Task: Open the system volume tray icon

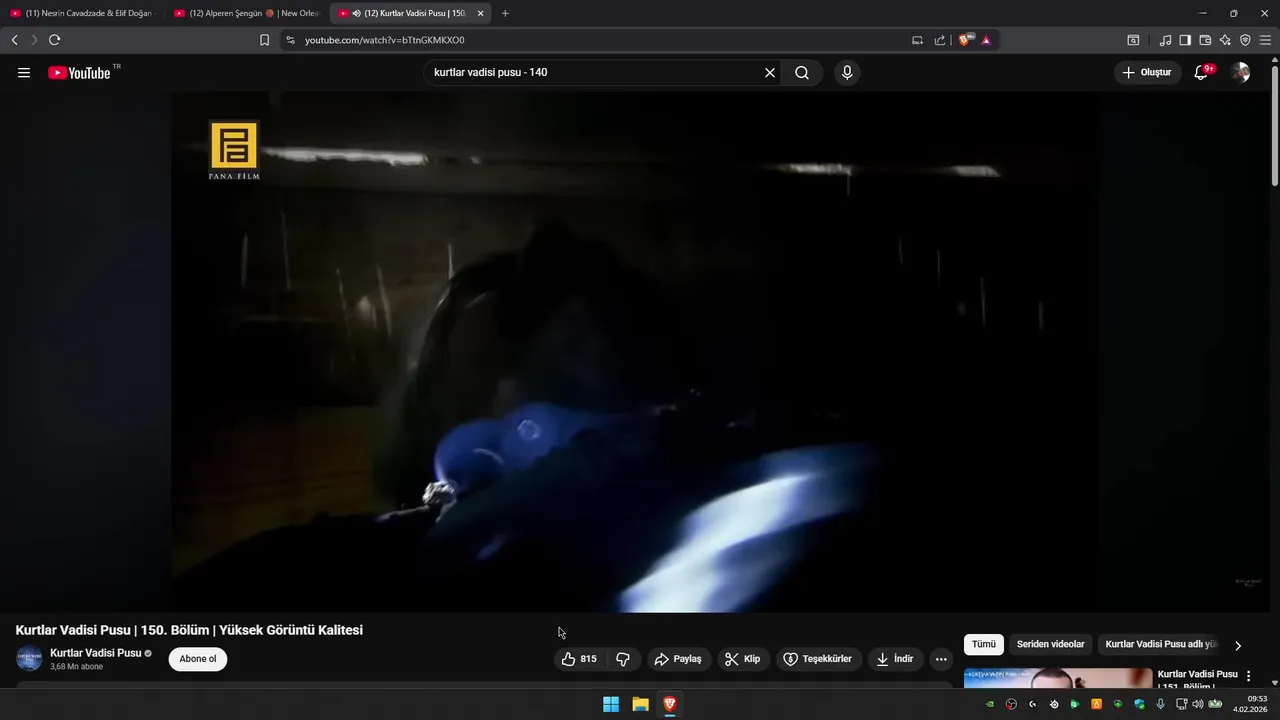Action: point(1197,704)
